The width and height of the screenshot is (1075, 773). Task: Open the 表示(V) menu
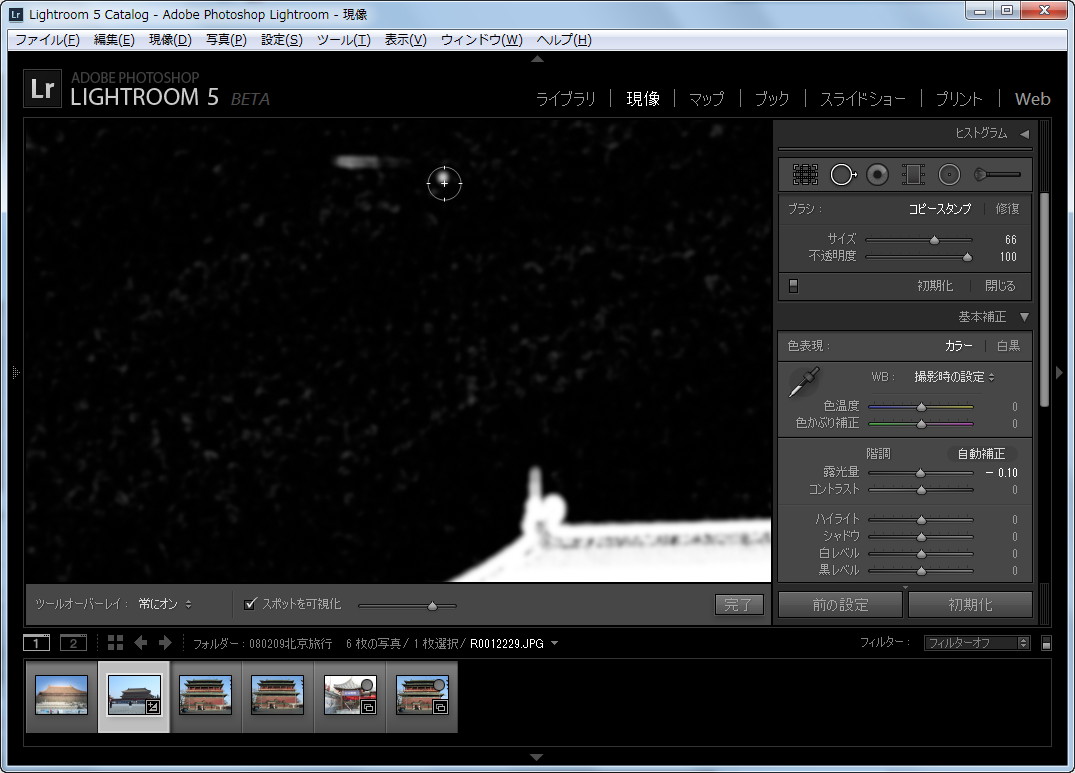tap(405, 40)
